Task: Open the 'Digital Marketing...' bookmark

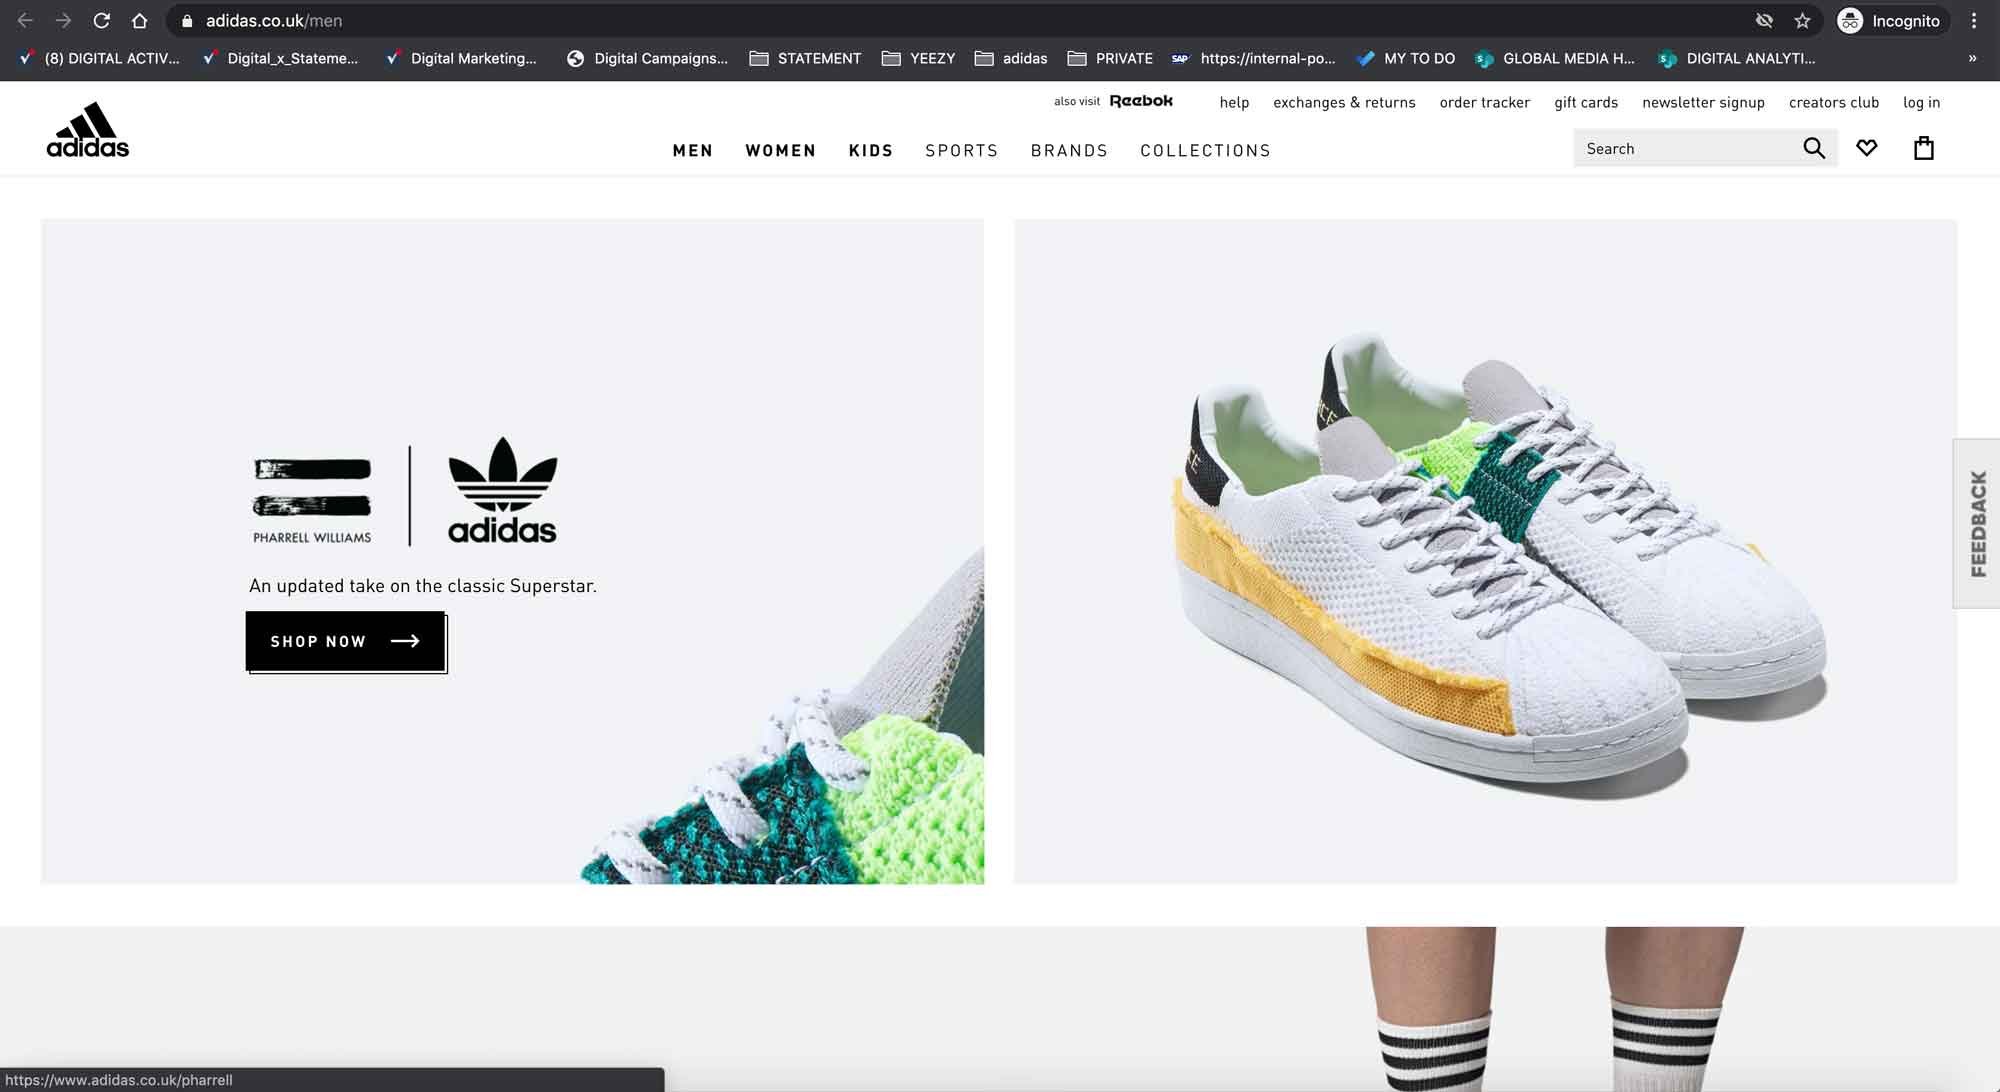Action: [x=462, y=58]
